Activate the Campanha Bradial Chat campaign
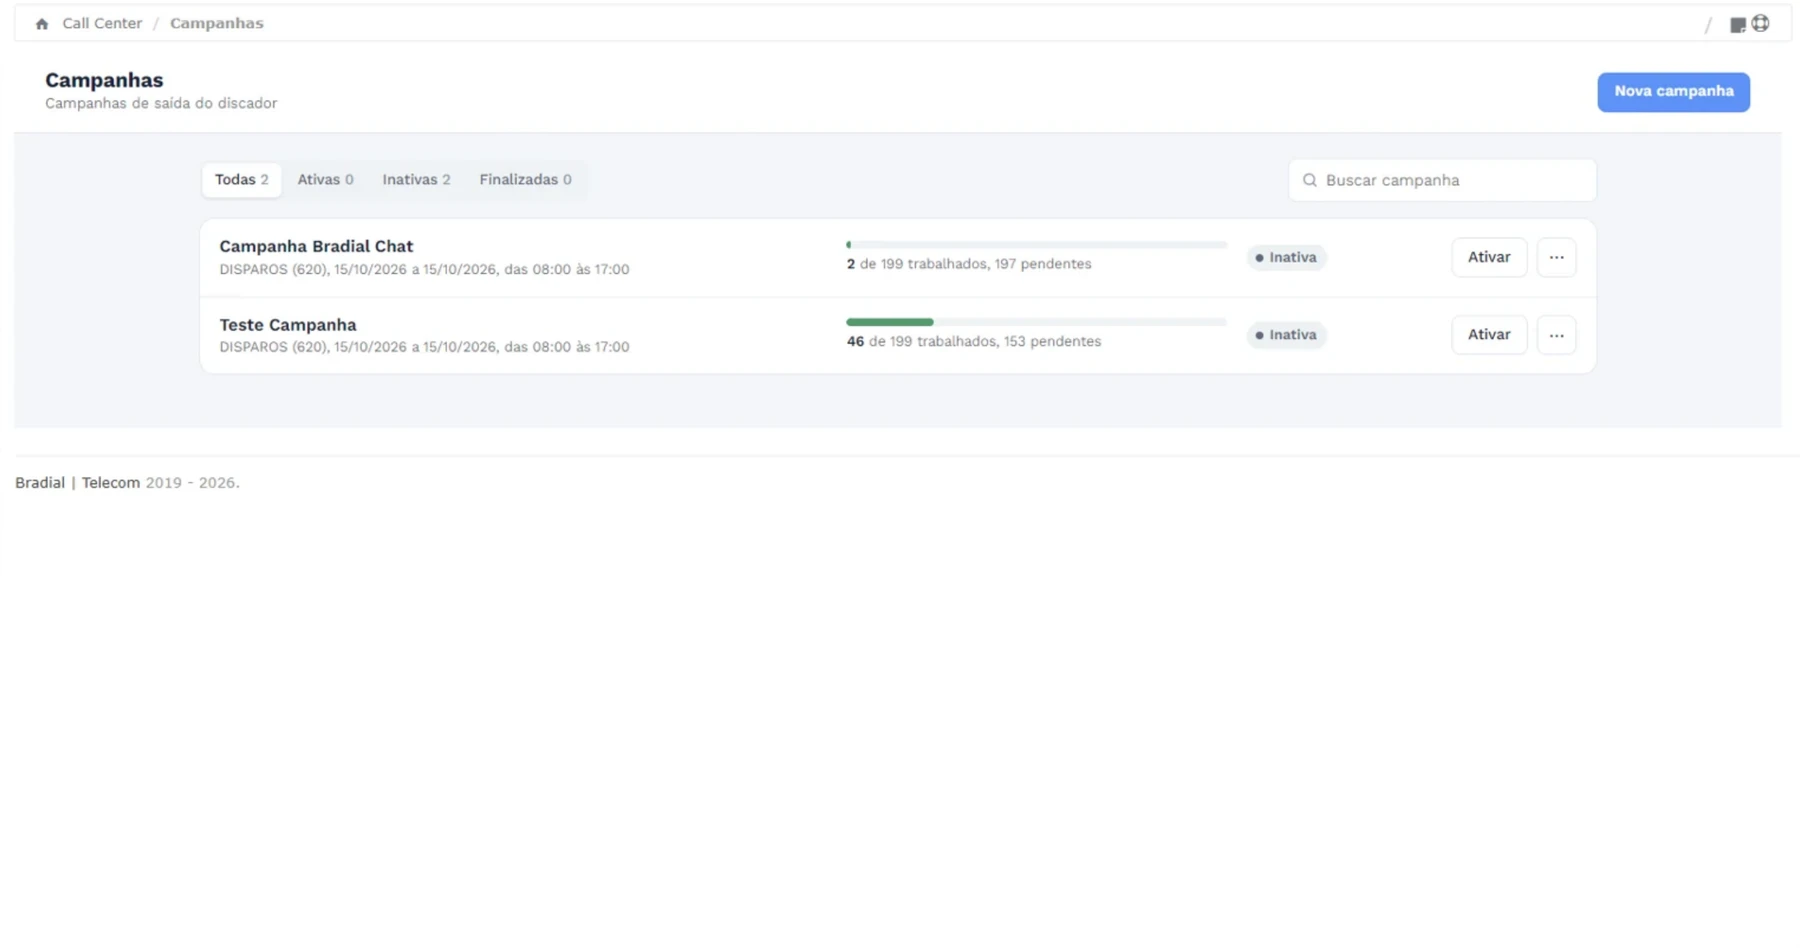This screenshot has height=950, width=1800. pos(1489,258)
